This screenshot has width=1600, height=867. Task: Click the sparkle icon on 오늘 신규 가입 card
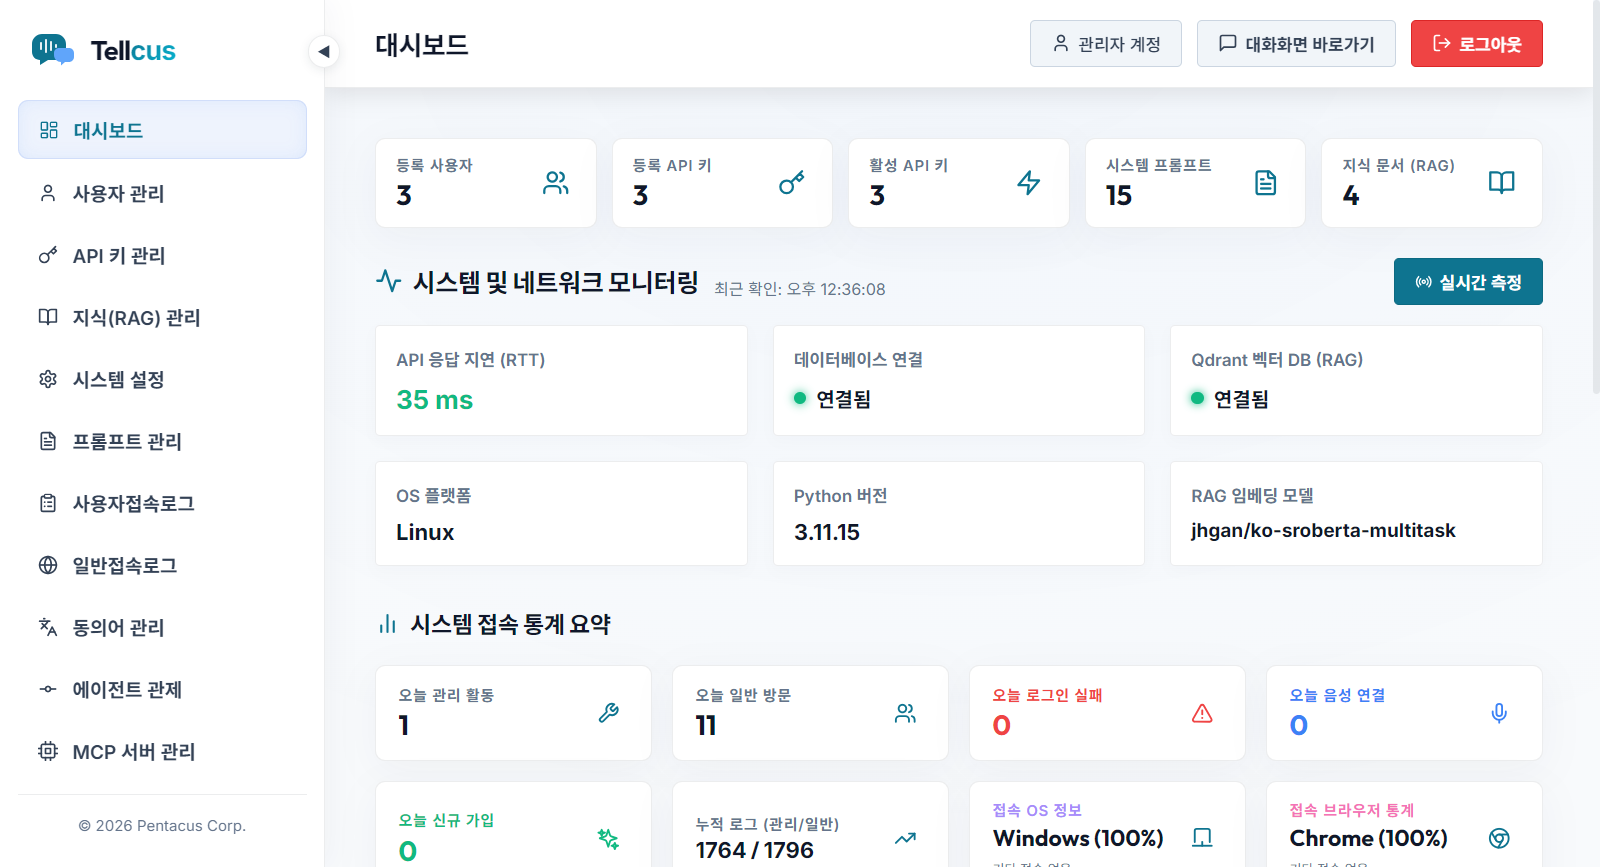(609, 838)
